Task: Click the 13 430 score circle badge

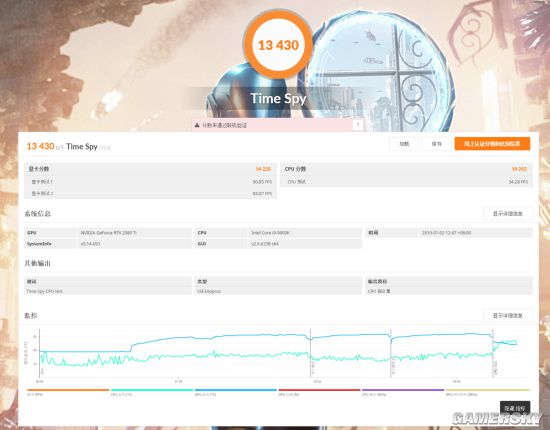Action: pyautogui.click(x=278, y=45)
